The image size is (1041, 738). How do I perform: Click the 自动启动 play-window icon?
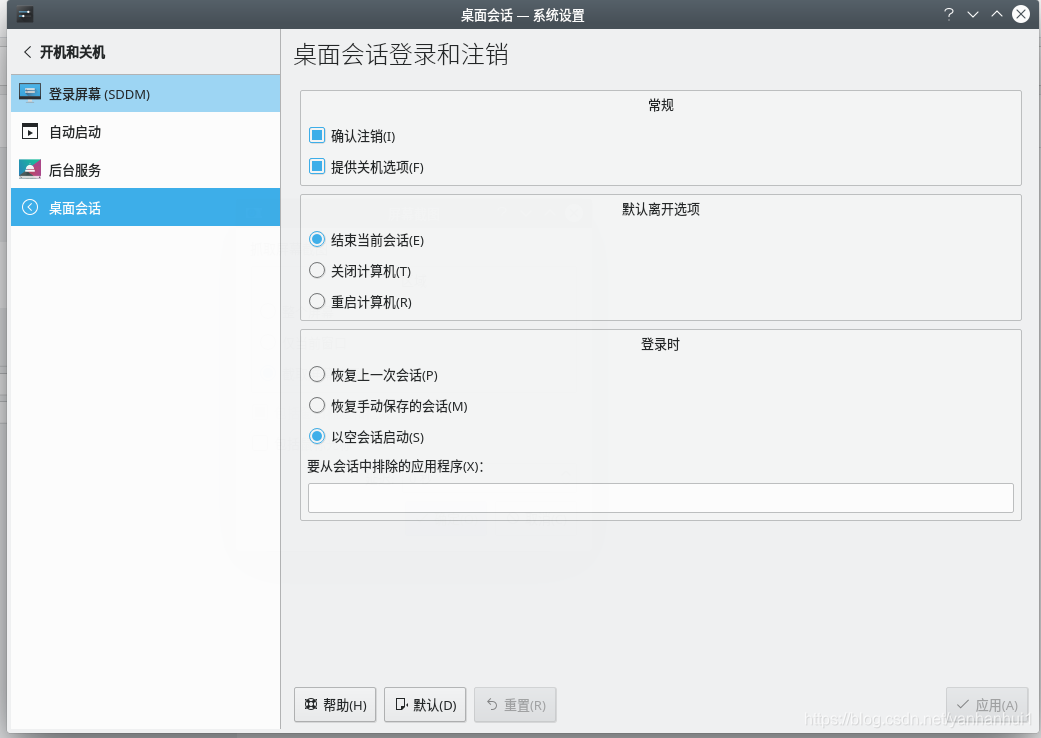30,131
